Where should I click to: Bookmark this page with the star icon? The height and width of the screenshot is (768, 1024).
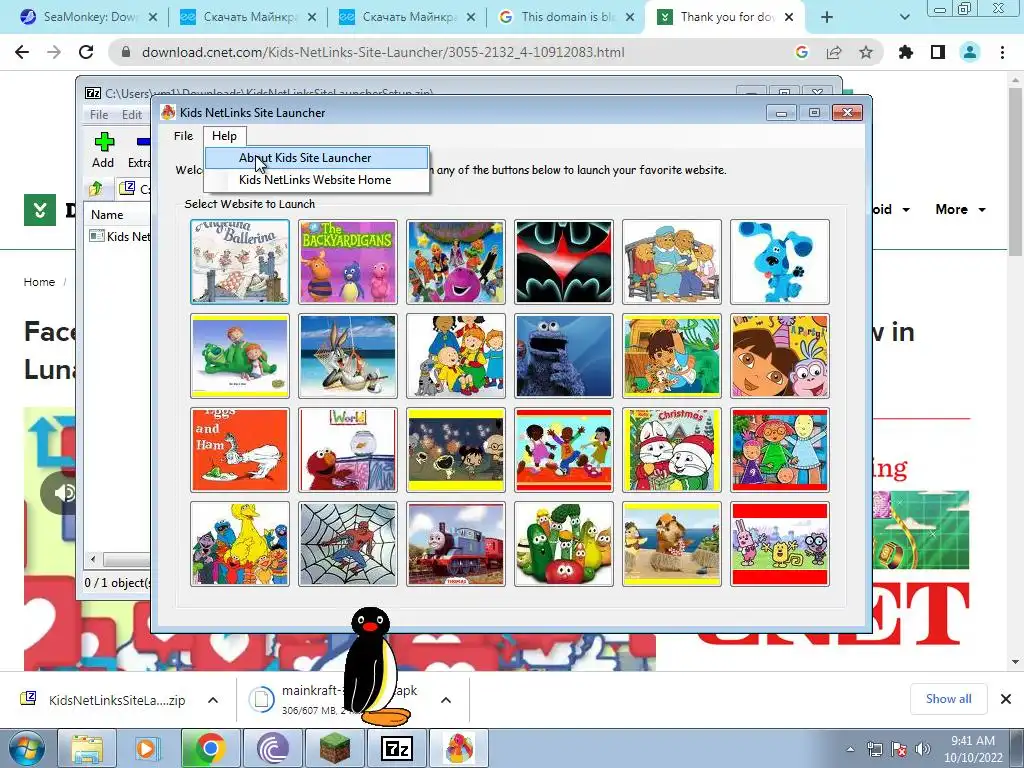click(866, 52)
